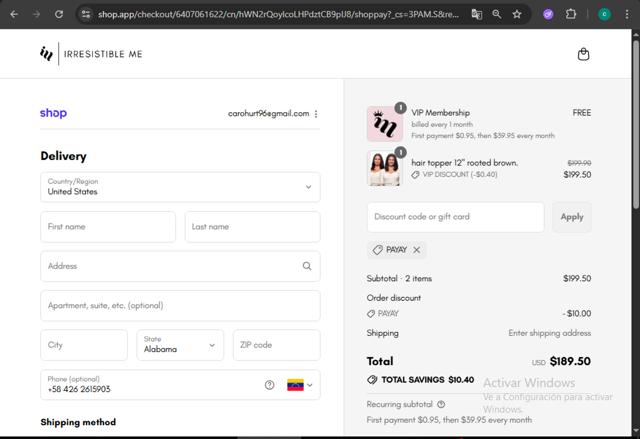This screenshot has height=439, width=640.
Task: Click the Apartment, suite optional field
Action: [x=180, y=306]
